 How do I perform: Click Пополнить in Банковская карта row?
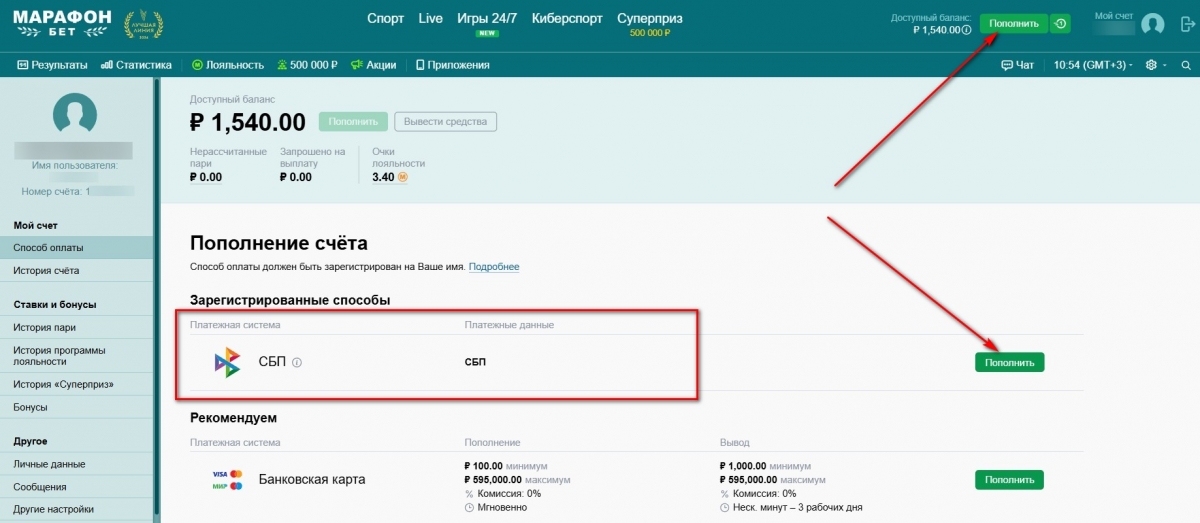pos(1009,480)
